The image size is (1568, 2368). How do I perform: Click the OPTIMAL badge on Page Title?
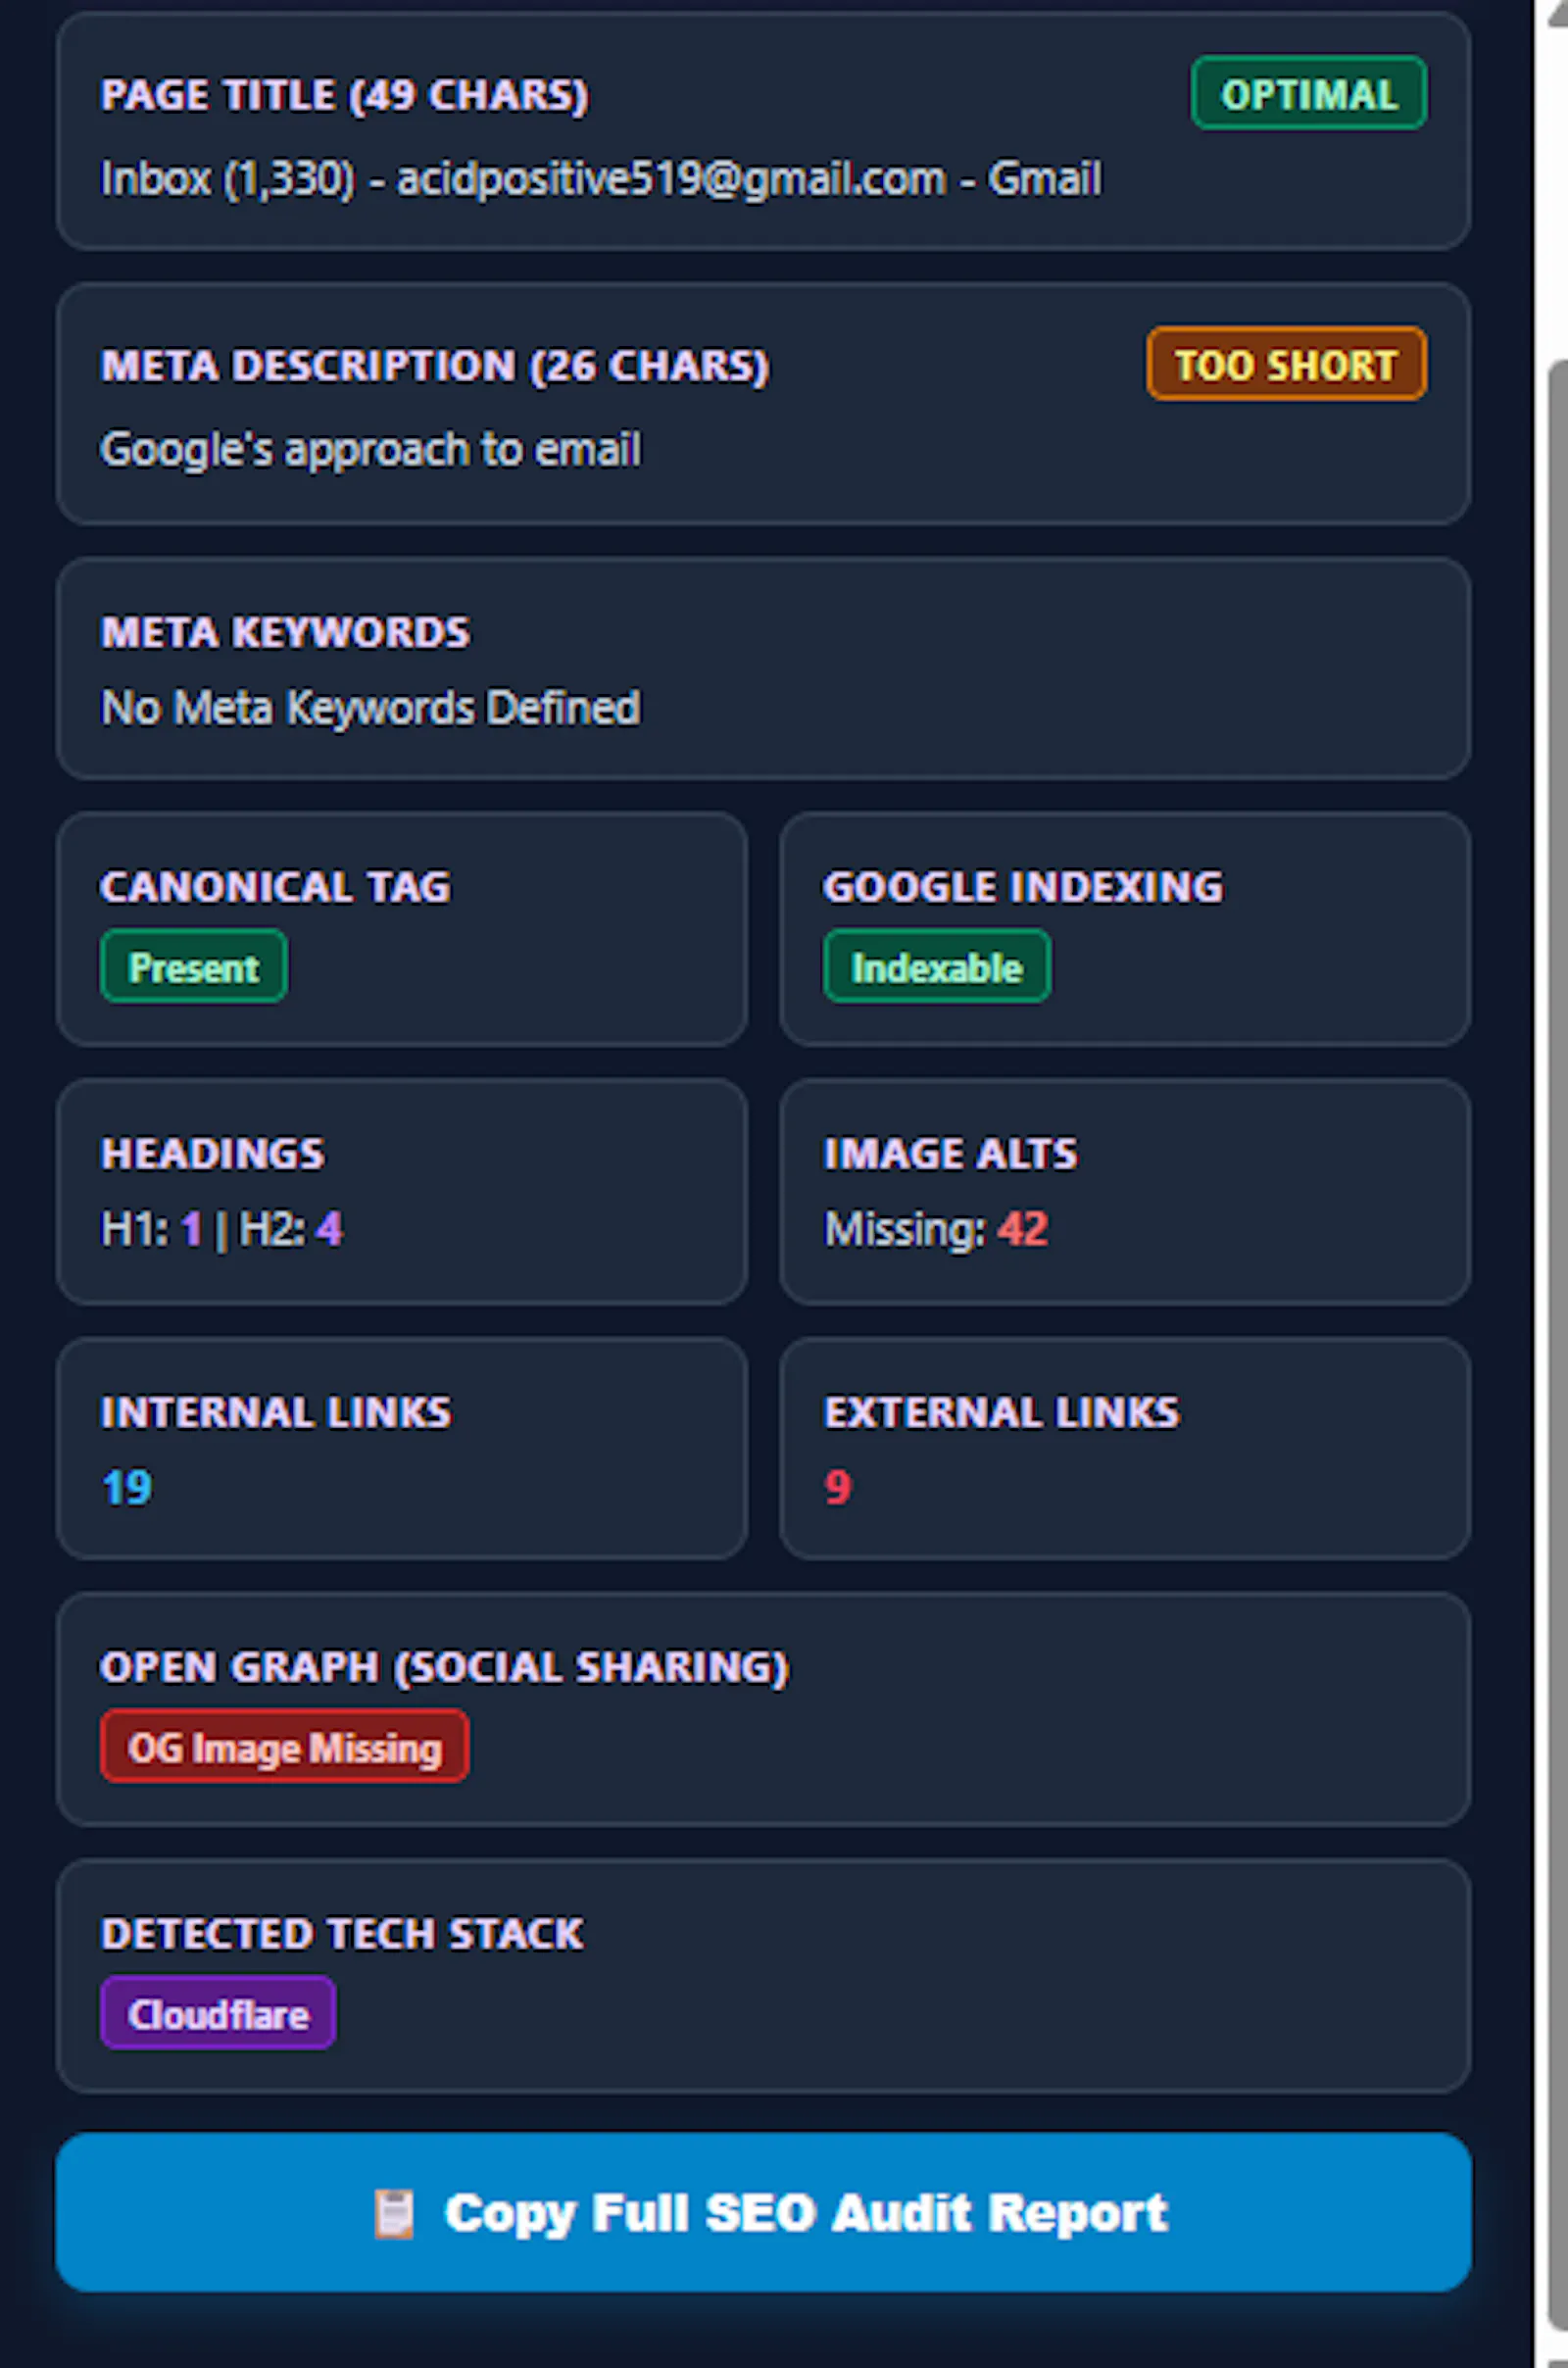(x=1308, y=94)
